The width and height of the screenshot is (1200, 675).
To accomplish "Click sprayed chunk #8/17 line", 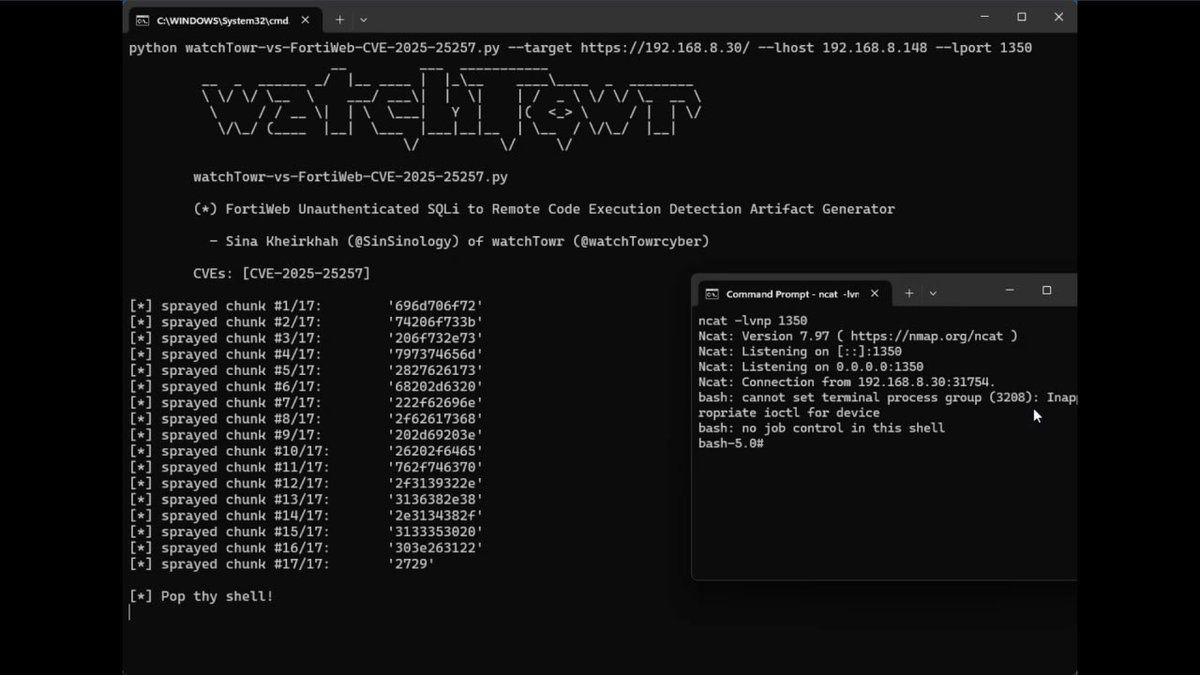I will [x=306, y=419].
